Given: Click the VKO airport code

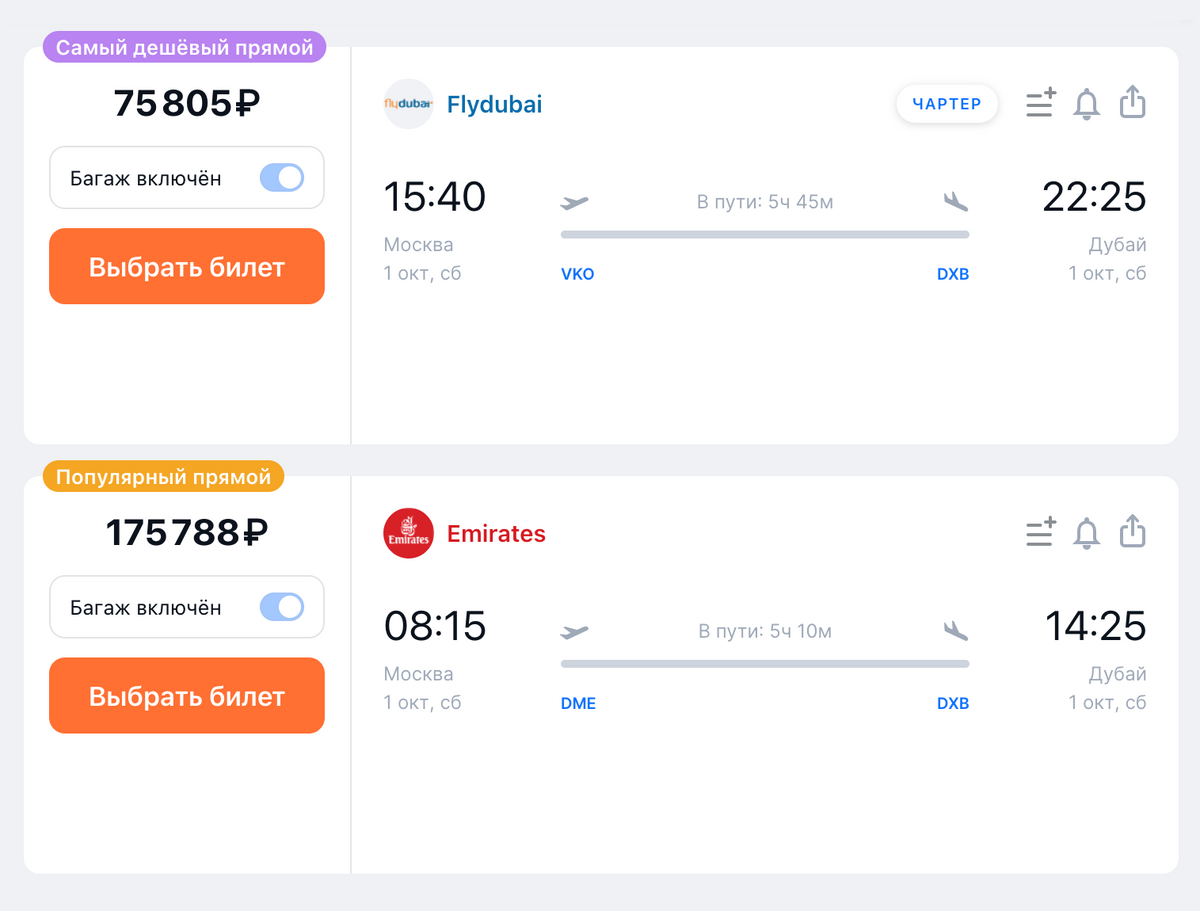Looking at the screenshot, I should (x=578, y=274).
